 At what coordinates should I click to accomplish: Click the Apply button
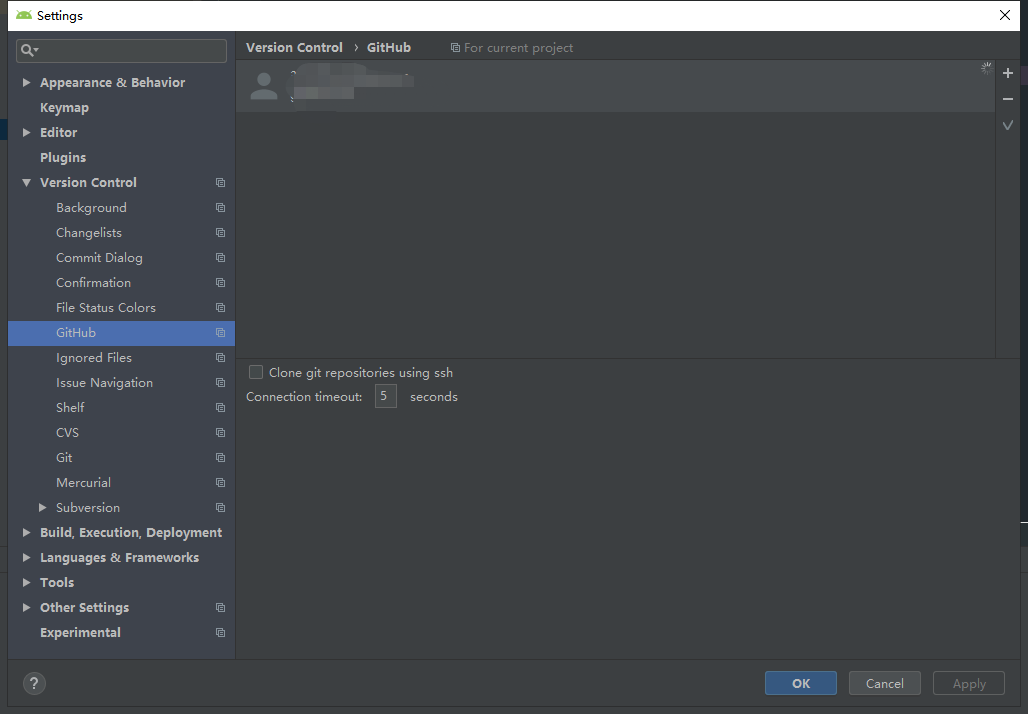point(968,683)
